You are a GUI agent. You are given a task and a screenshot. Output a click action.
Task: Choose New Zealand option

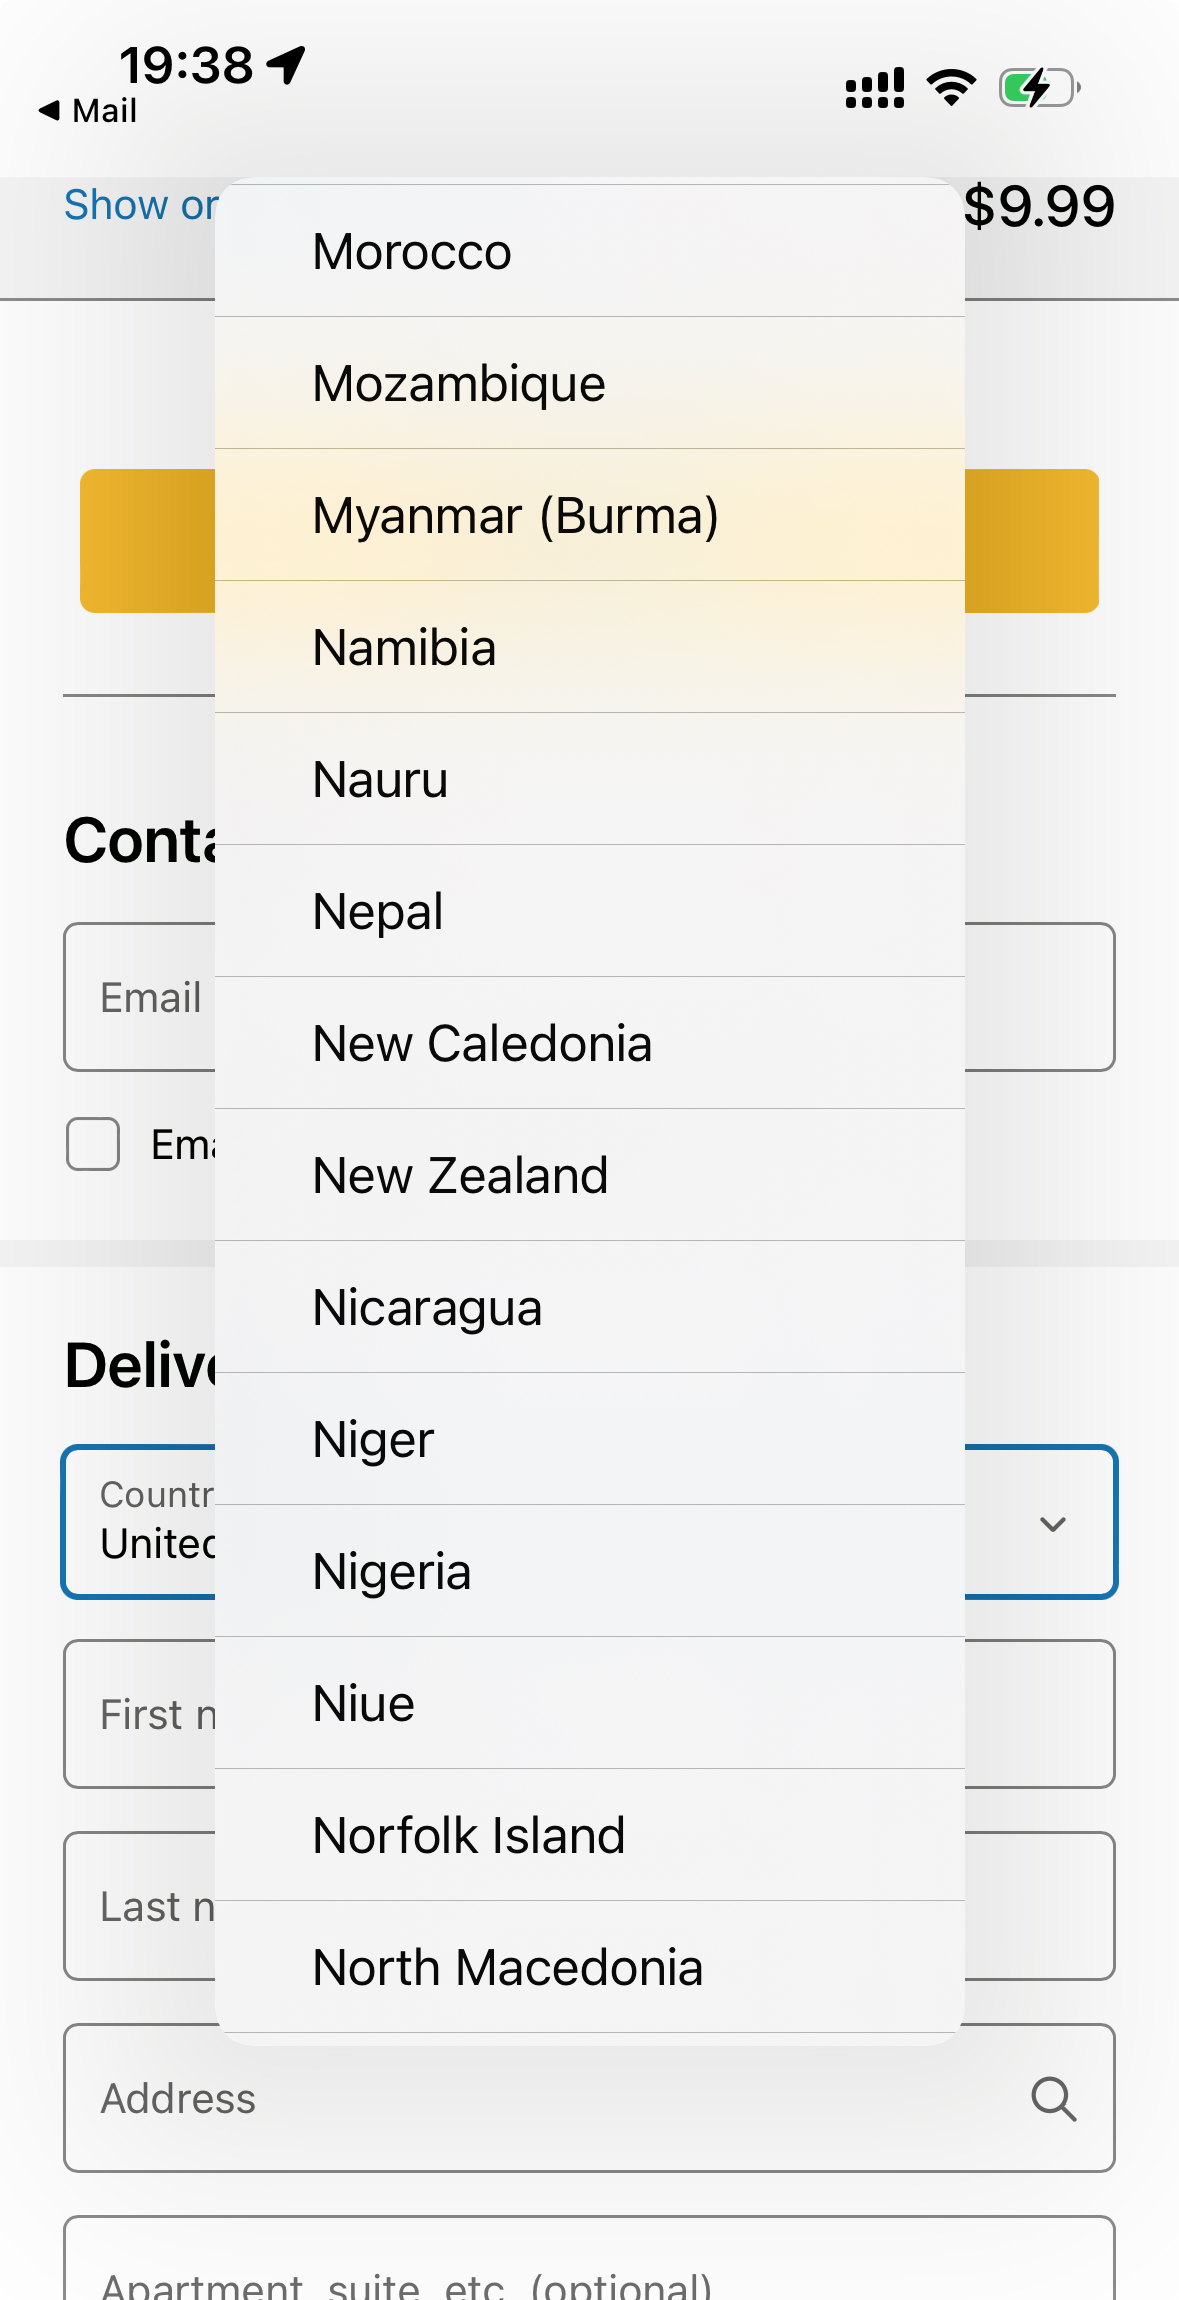589,1175
